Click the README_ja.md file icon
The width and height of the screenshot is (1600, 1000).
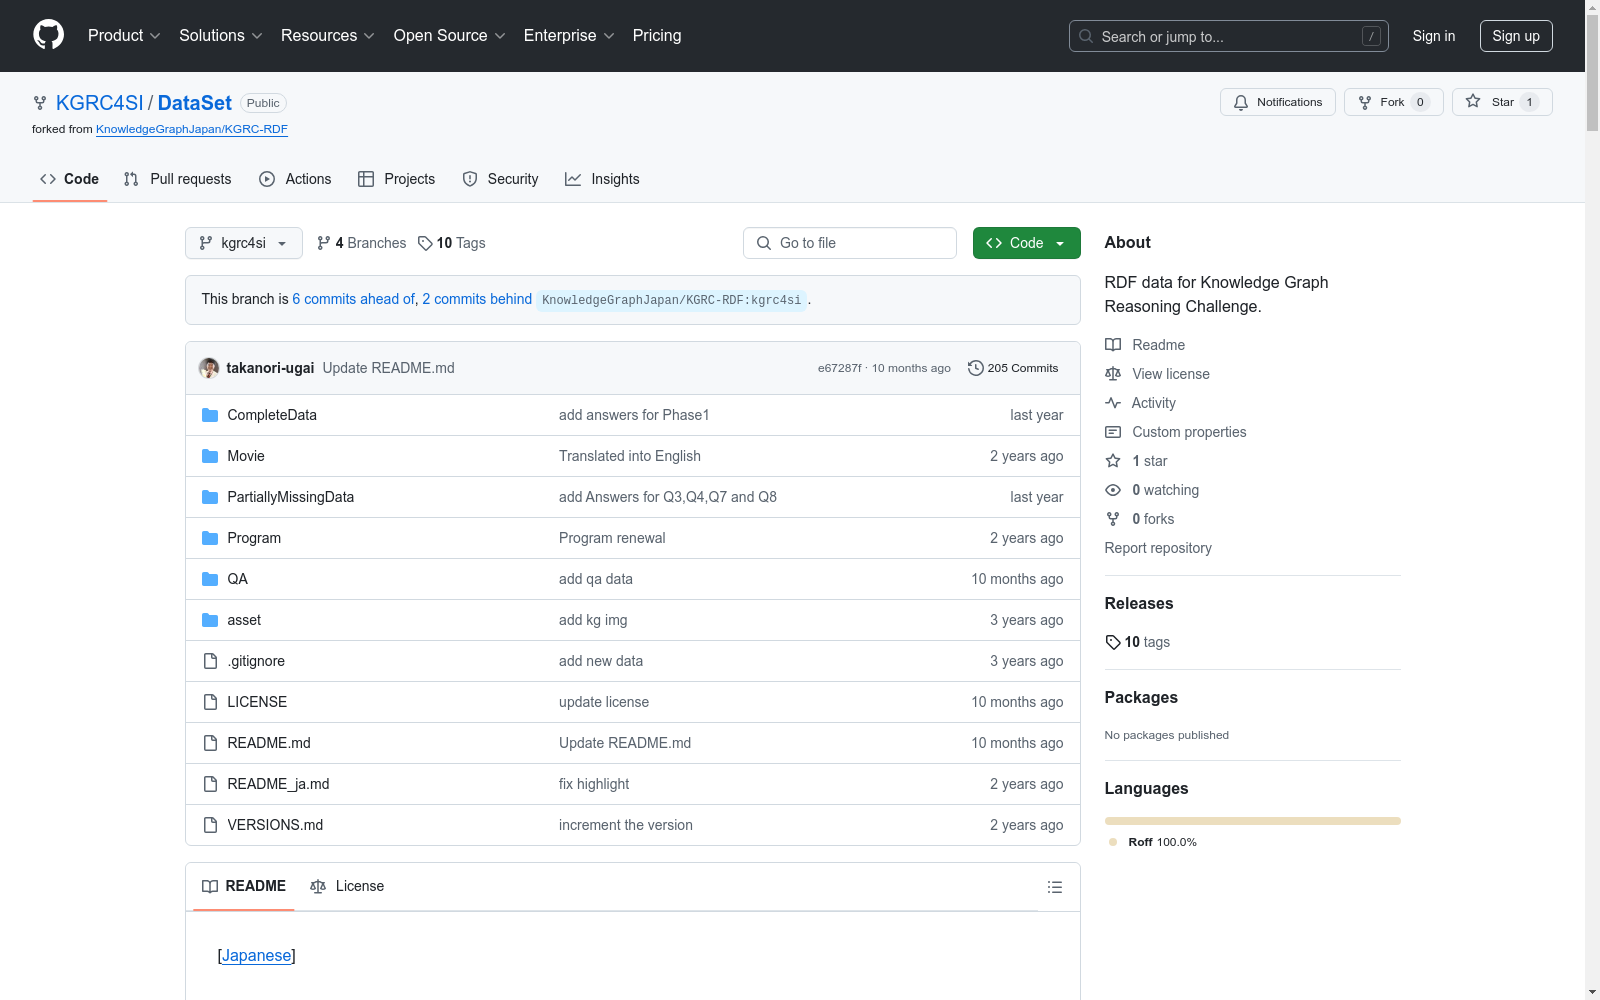[x=210, y=784]
